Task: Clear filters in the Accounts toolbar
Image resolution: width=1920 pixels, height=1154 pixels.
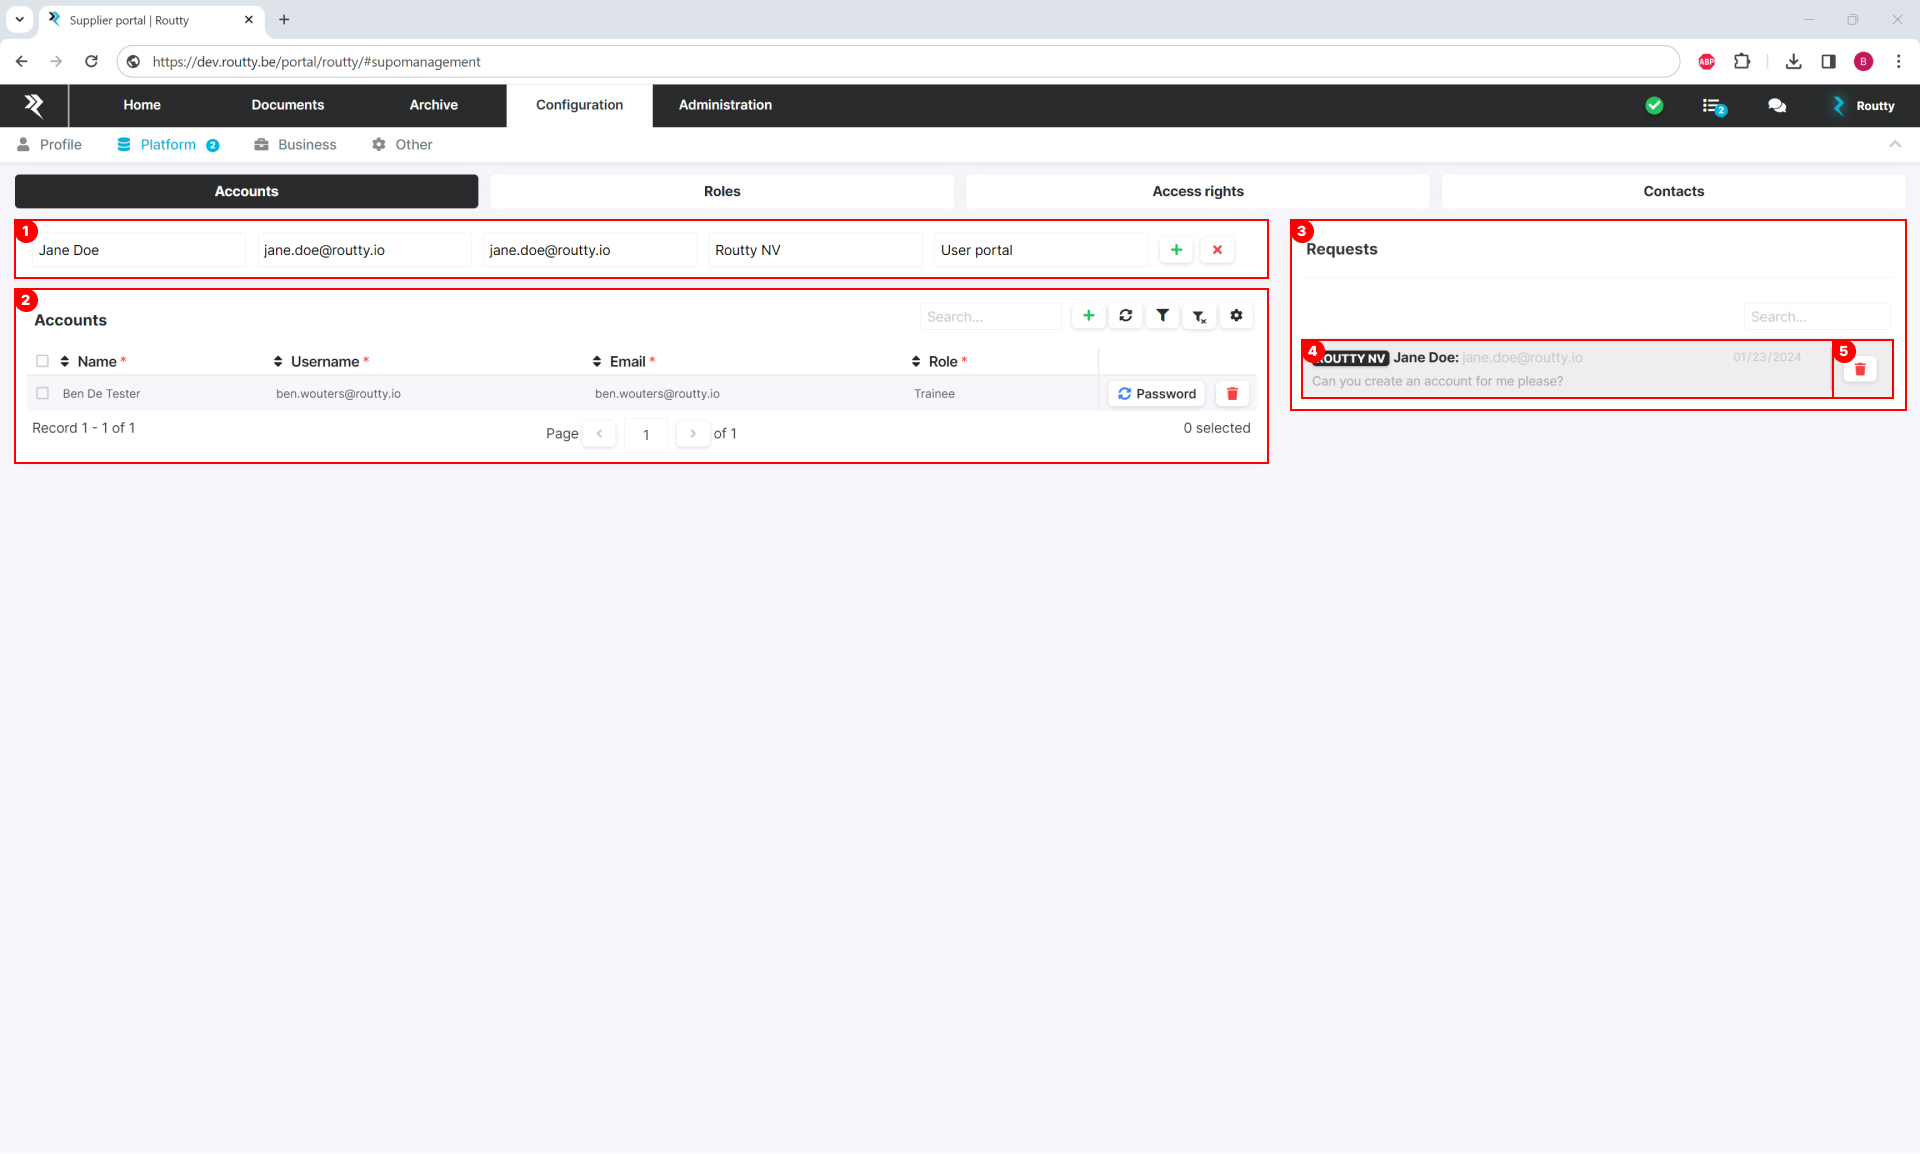Action: 1199,317
